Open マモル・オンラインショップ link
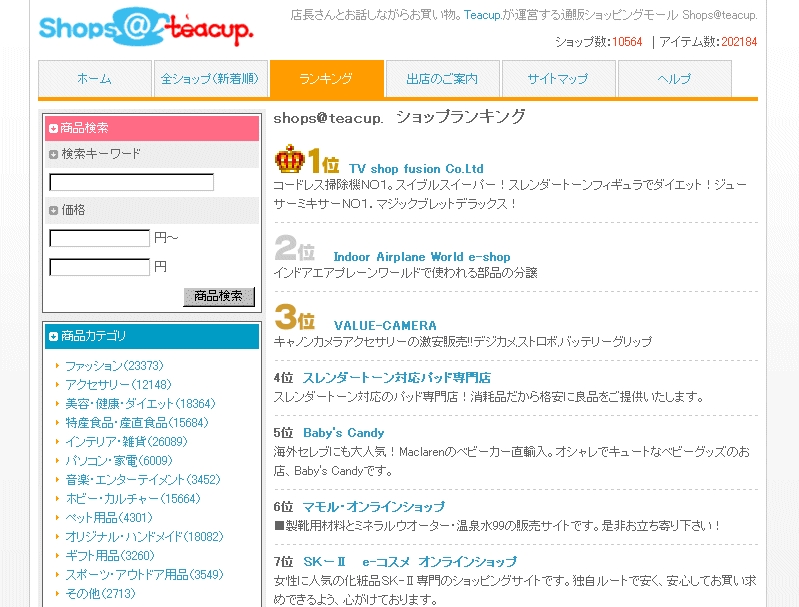The height and width of the screenshot is (607, 799). (x=374, y=507)
